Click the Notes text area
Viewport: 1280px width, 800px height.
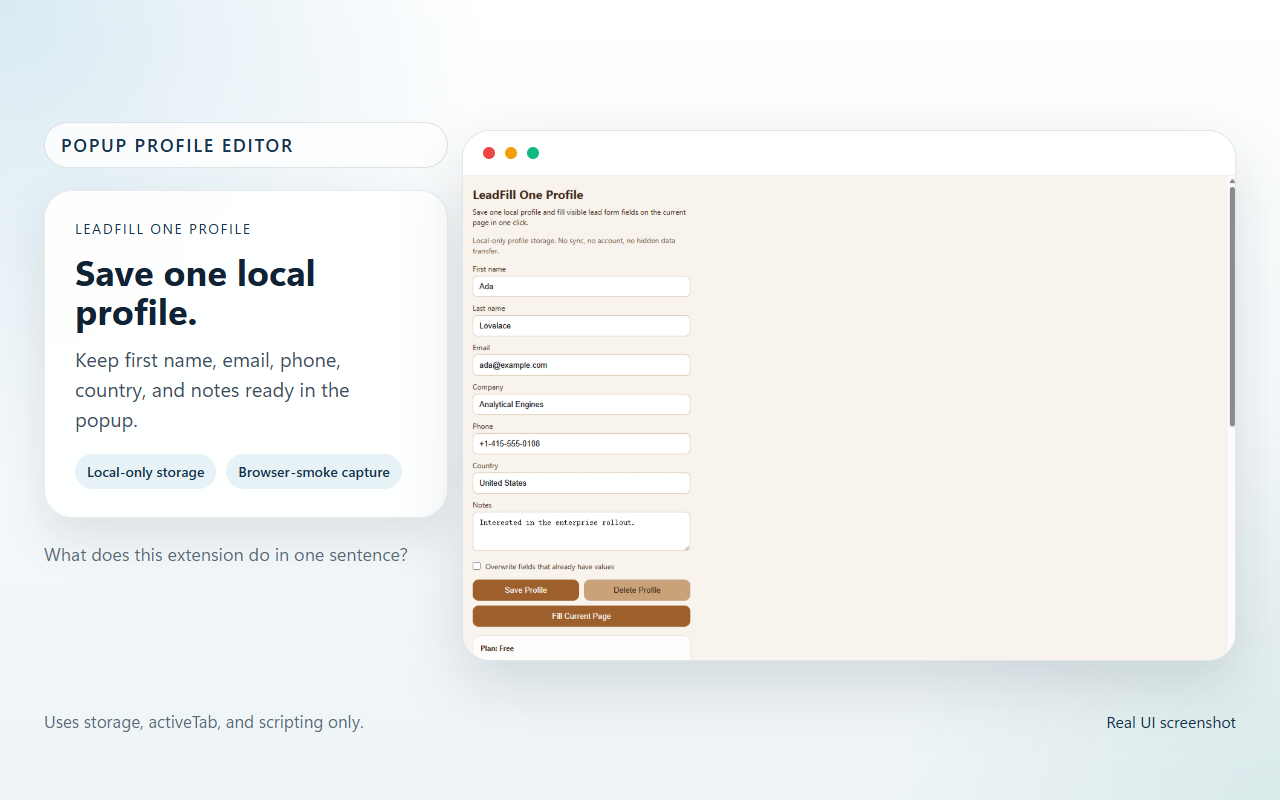(581, 531)
